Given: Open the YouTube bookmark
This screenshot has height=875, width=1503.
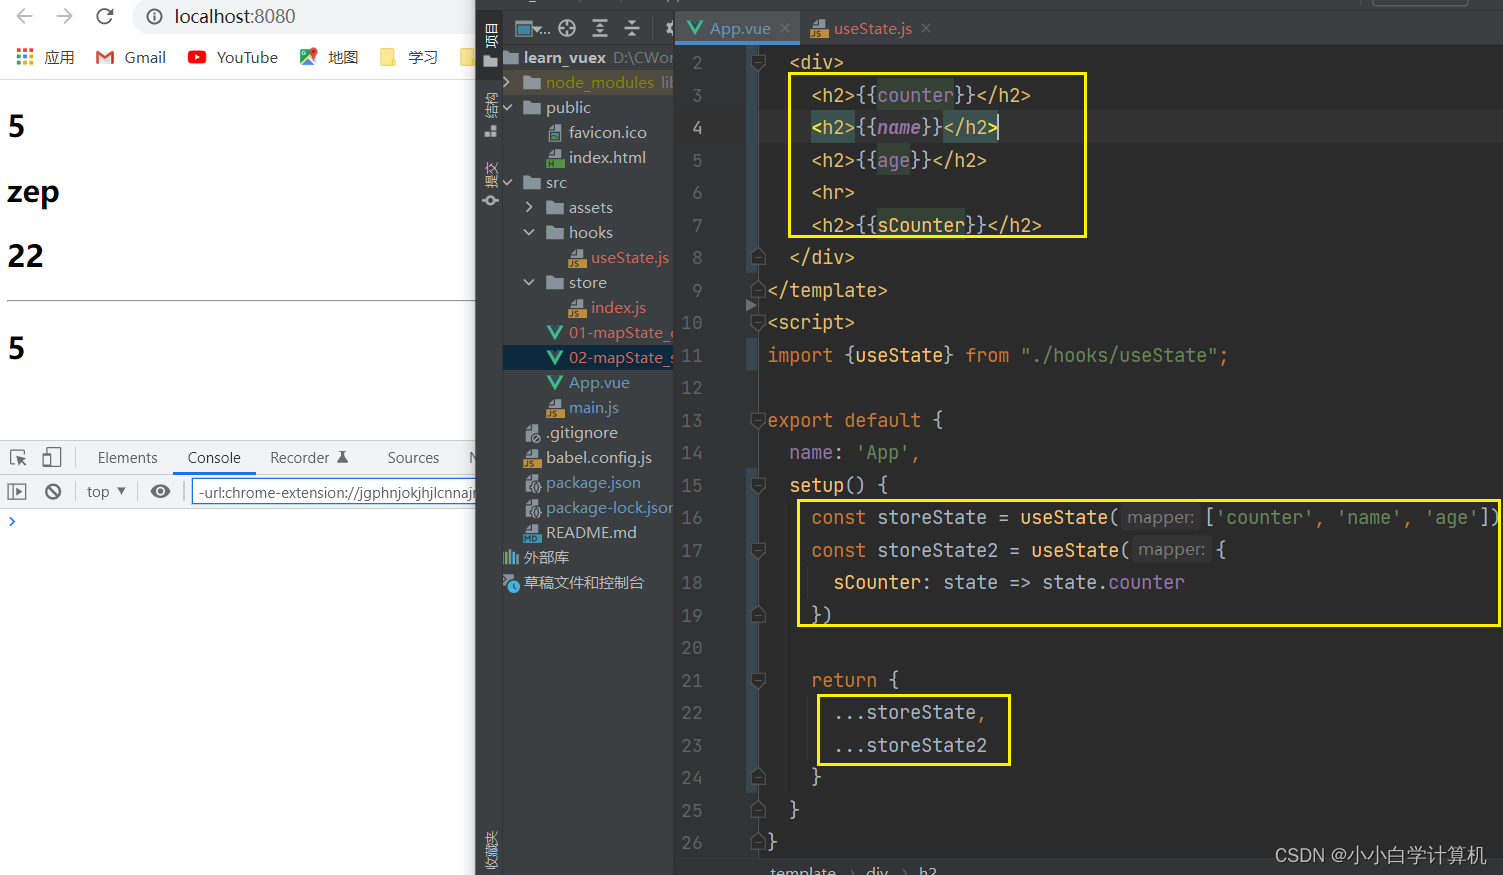Looking at the screenshot, I should pyautogui.click(x=233, y=57).
